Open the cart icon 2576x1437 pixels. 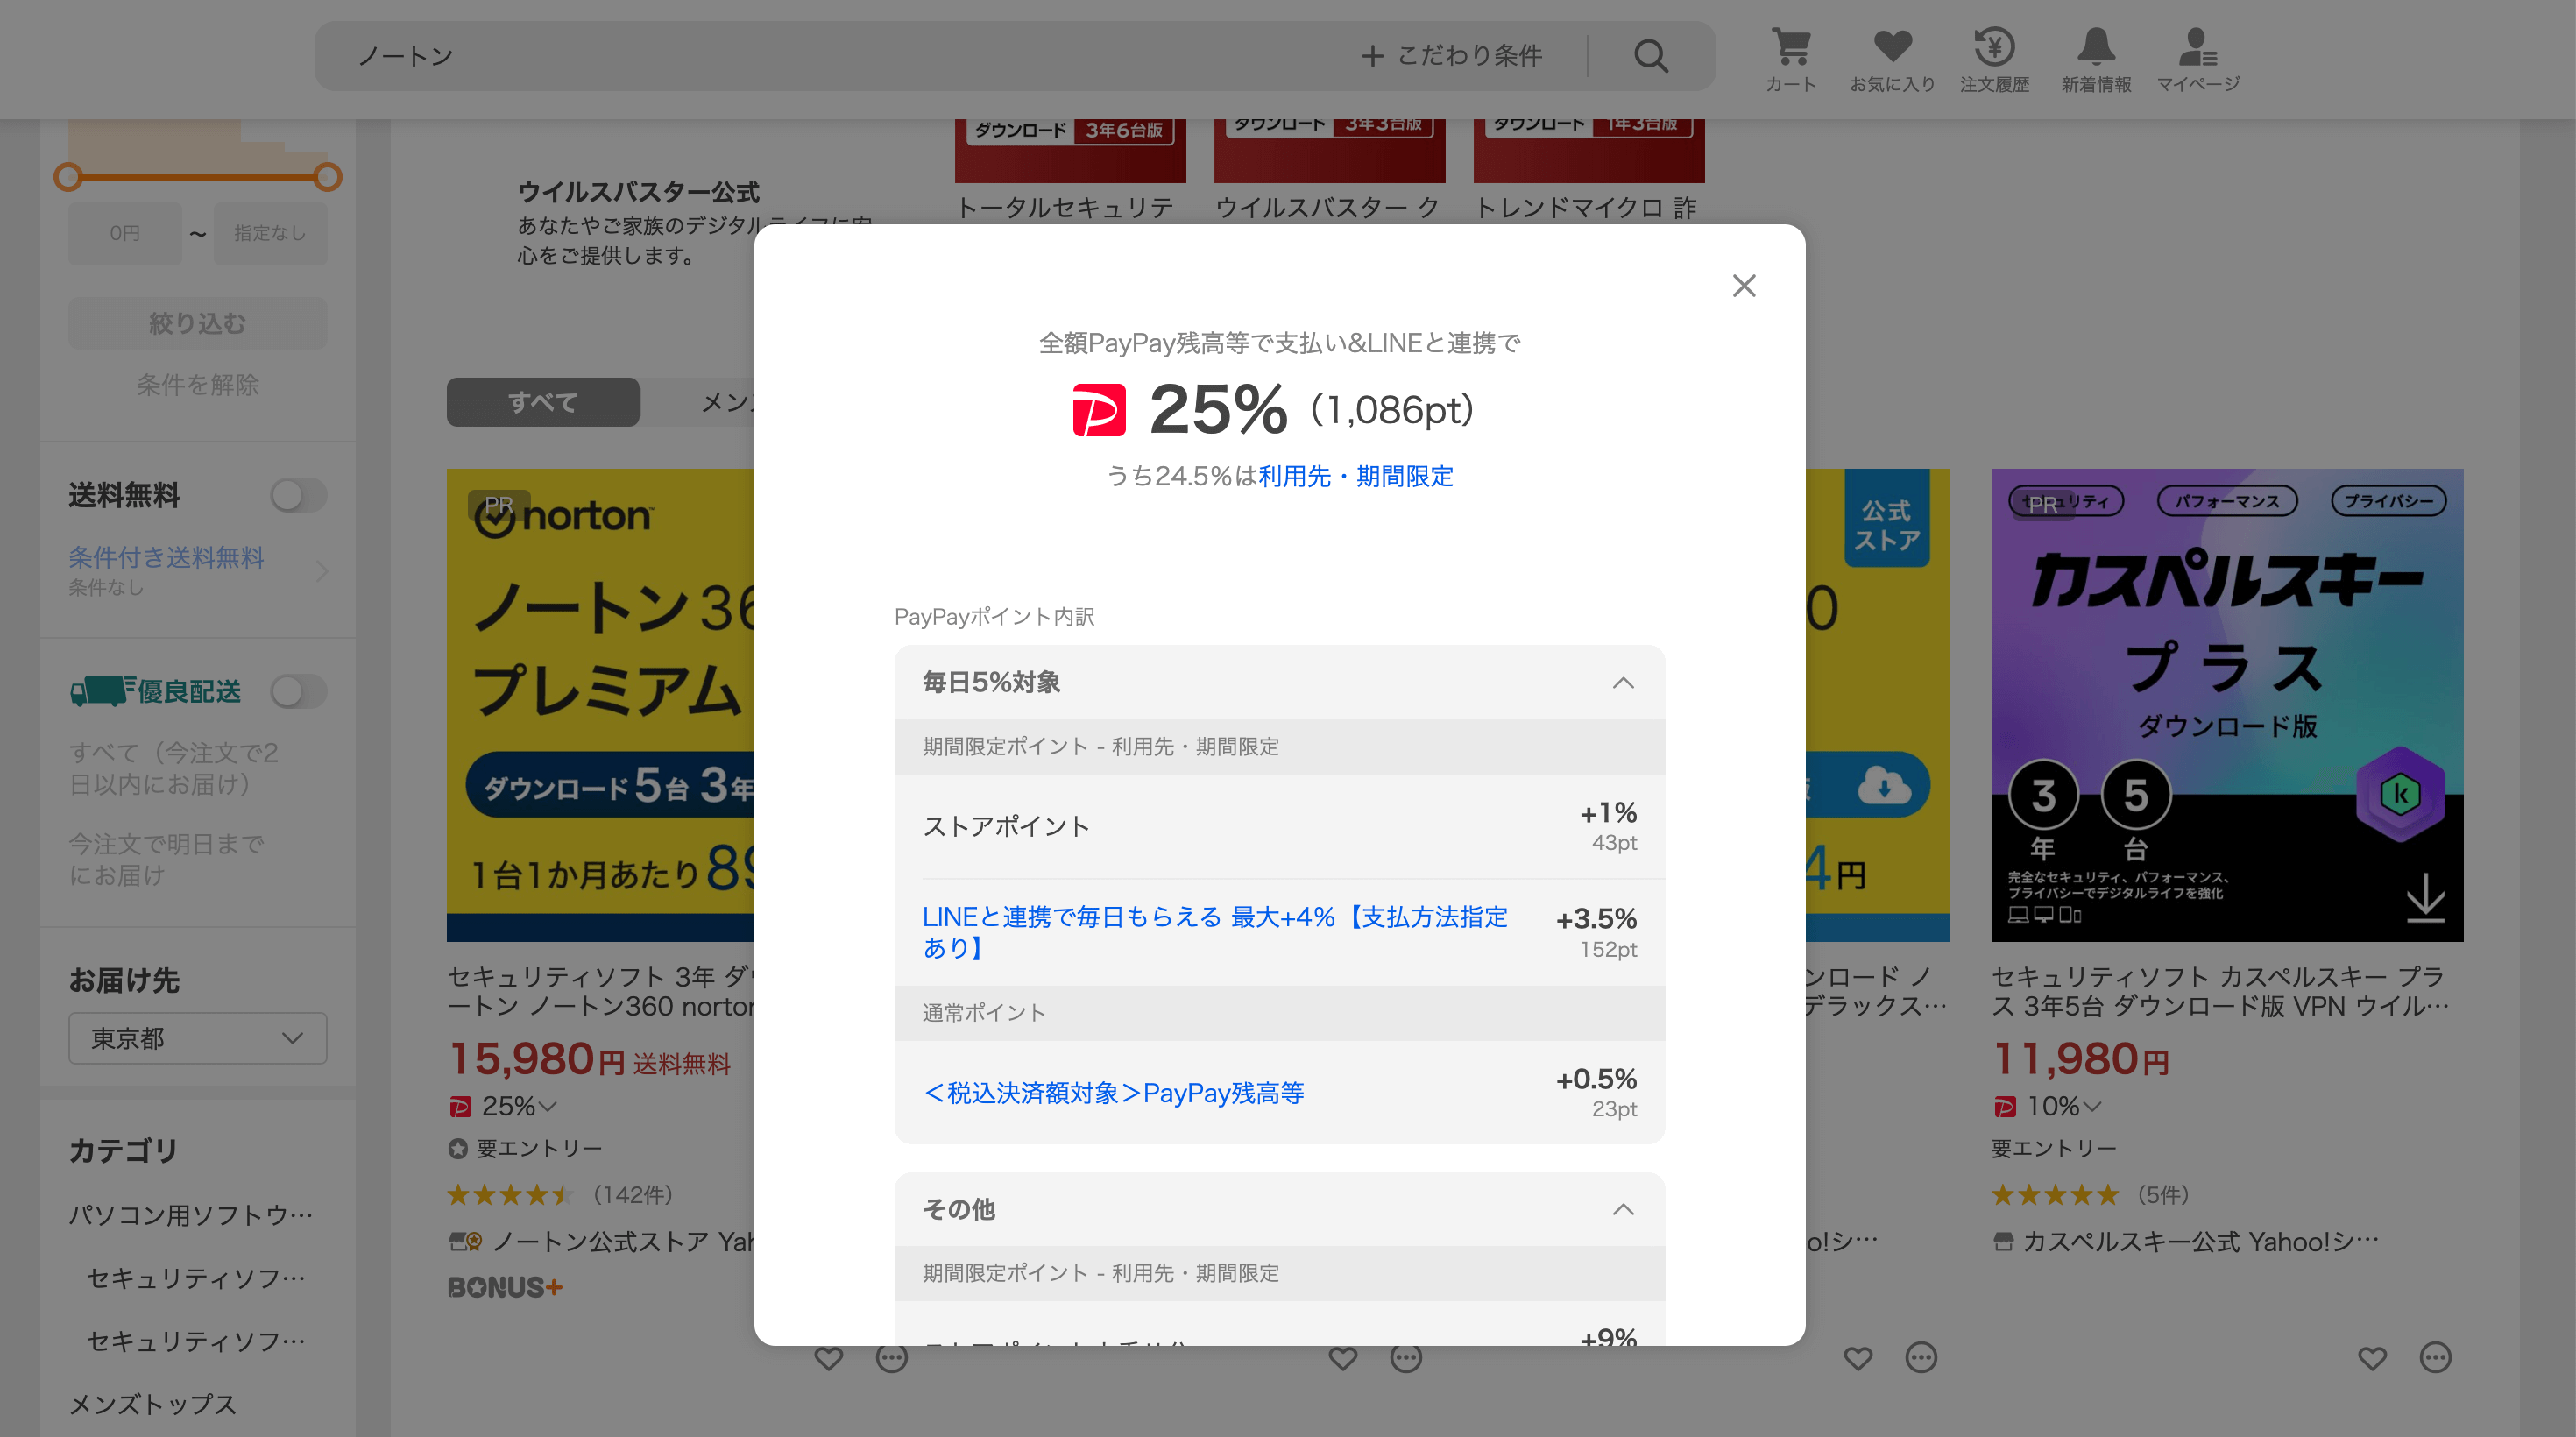tap(1790, 59)
